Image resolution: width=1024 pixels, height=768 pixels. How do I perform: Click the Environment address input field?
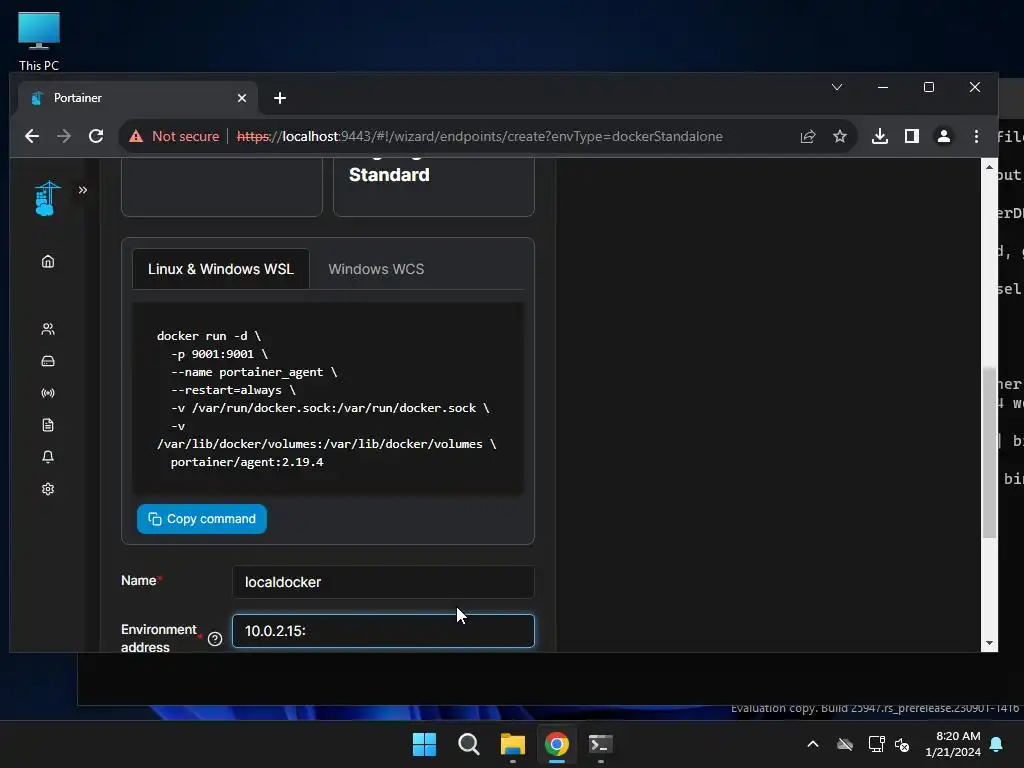point(383,631)
